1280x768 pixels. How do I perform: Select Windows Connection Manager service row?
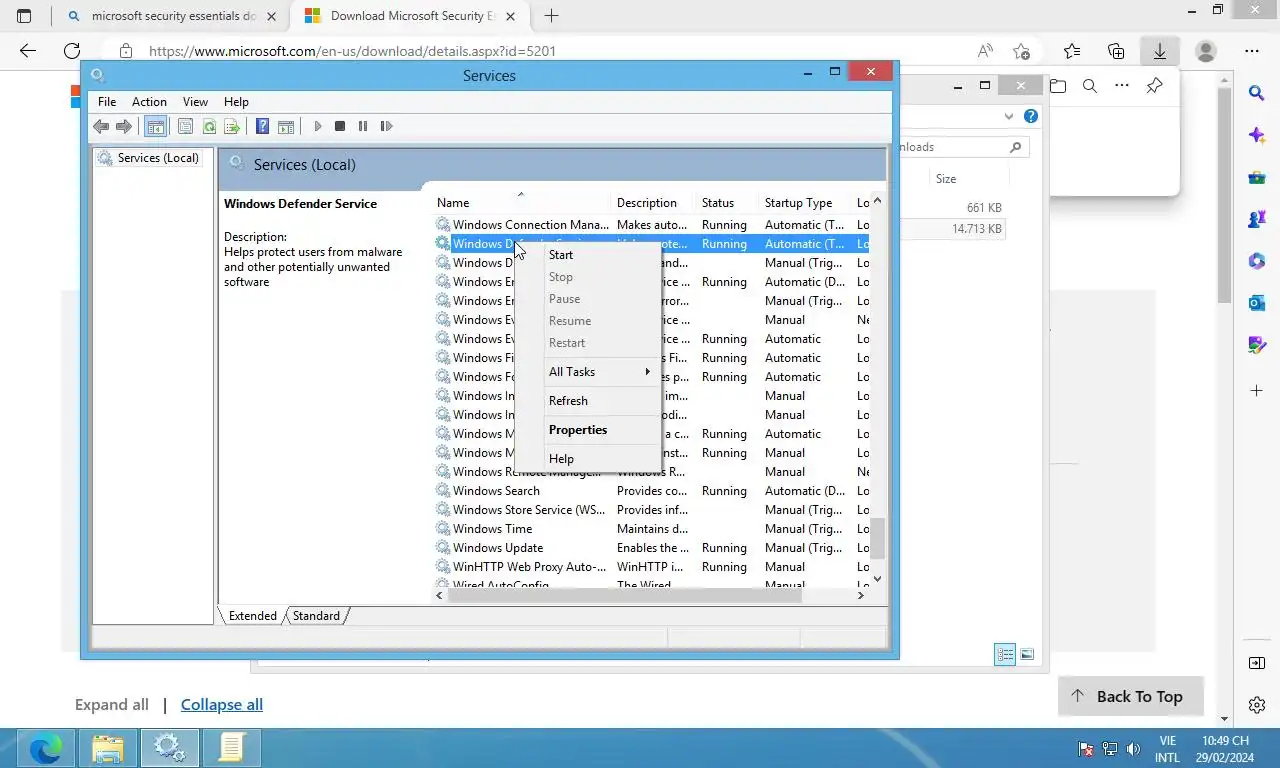pyautogui.click(x=651, y=225)
